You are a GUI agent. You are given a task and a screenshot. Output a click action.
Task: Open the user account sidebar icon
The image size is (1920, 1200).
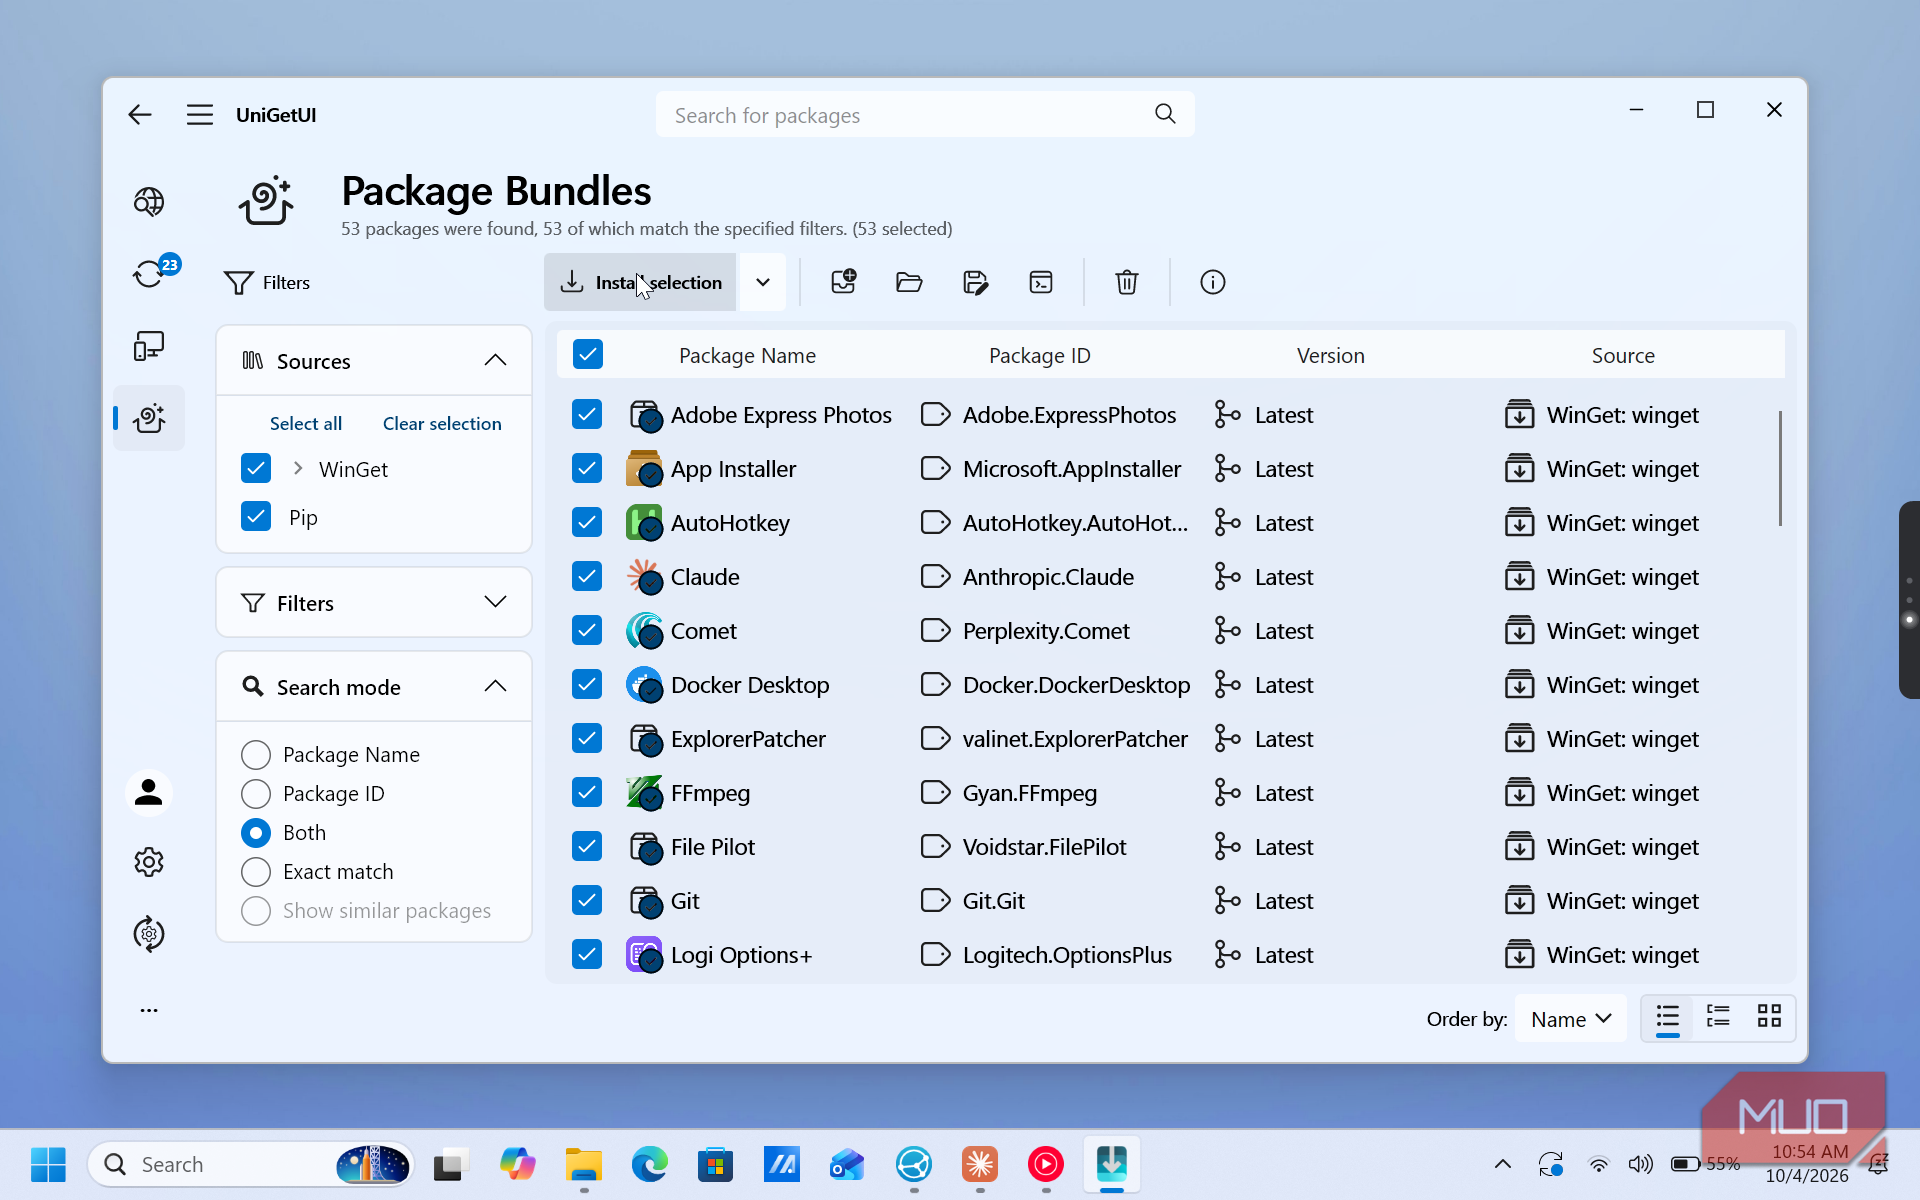tap(149, 793)
